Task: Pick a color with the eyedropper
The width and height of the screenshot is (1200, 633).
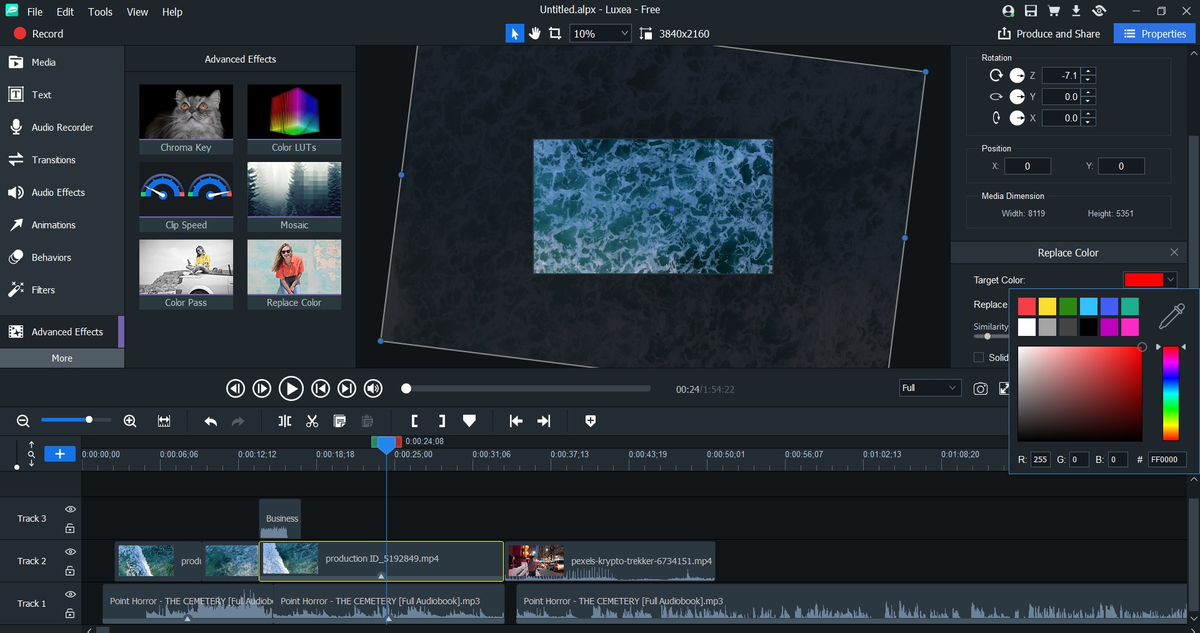Action: tap(1170, 315)
